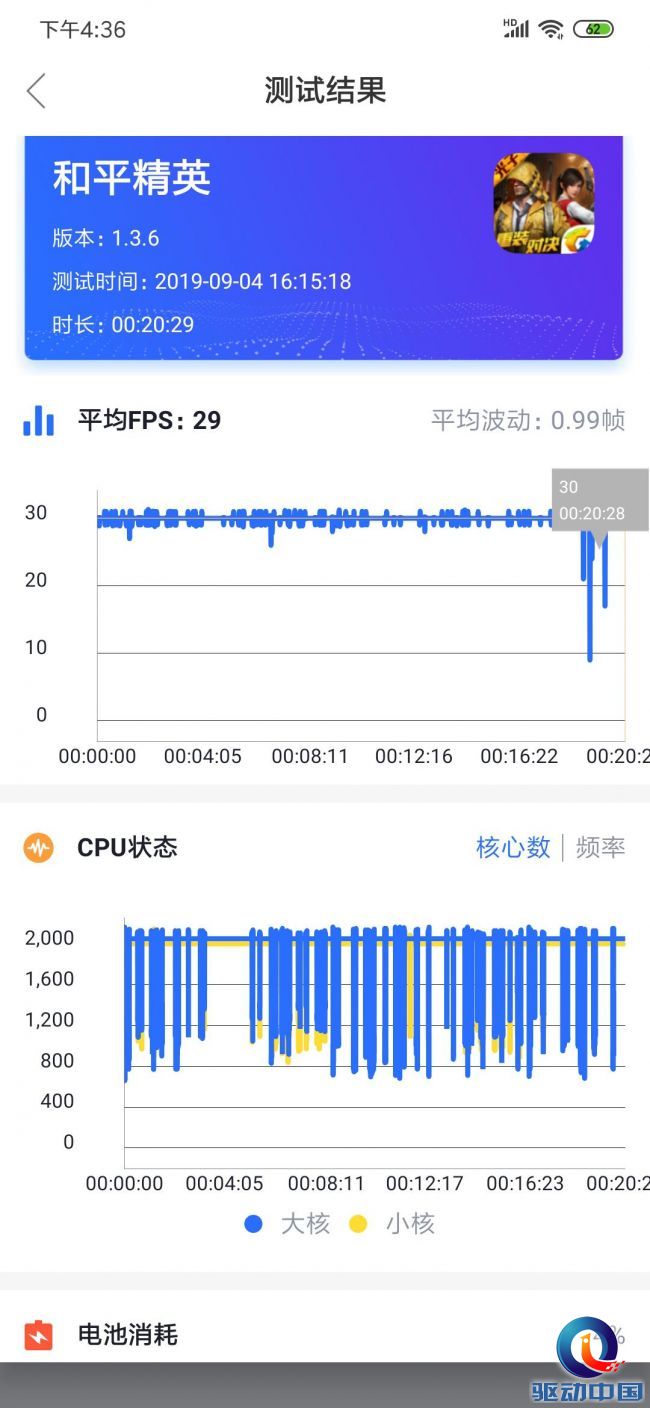Tap the 测试时间 2019-09-04 16:15:18 line
The width and height of the screenshot is (650, 1408).
202,281
